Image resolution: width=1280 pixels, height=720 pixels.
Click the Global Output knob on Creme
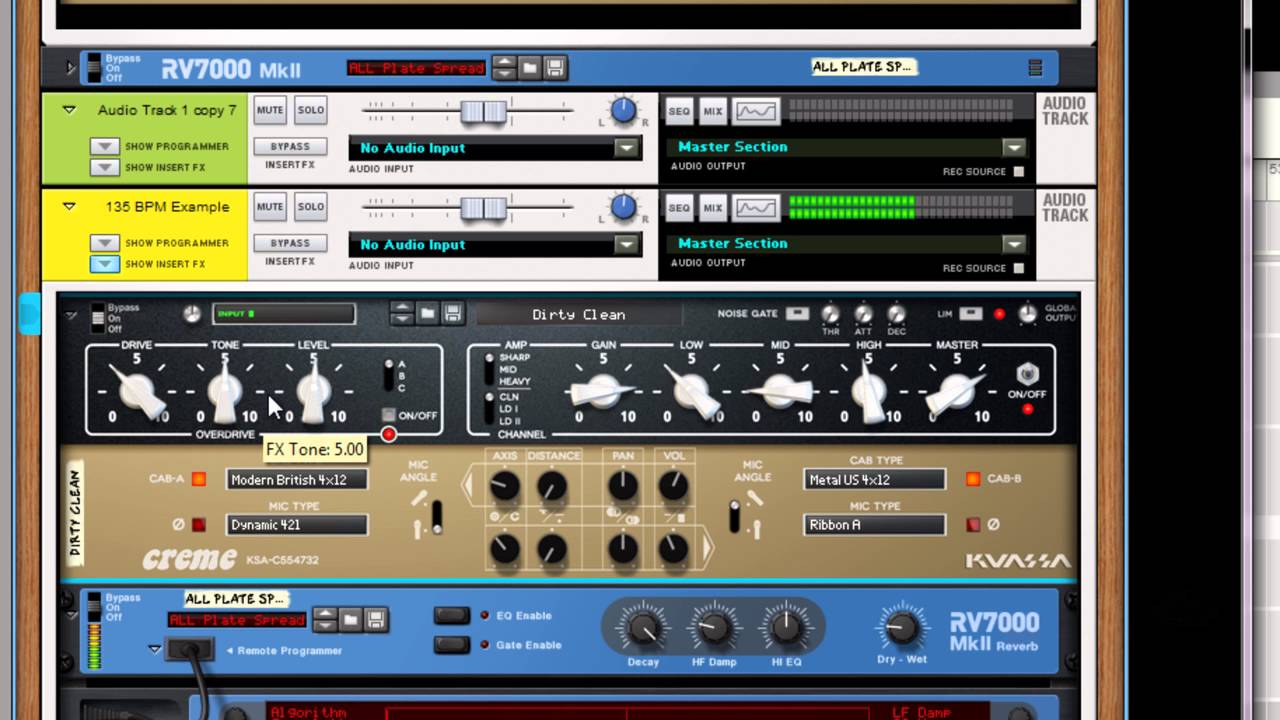point(1027,314)
